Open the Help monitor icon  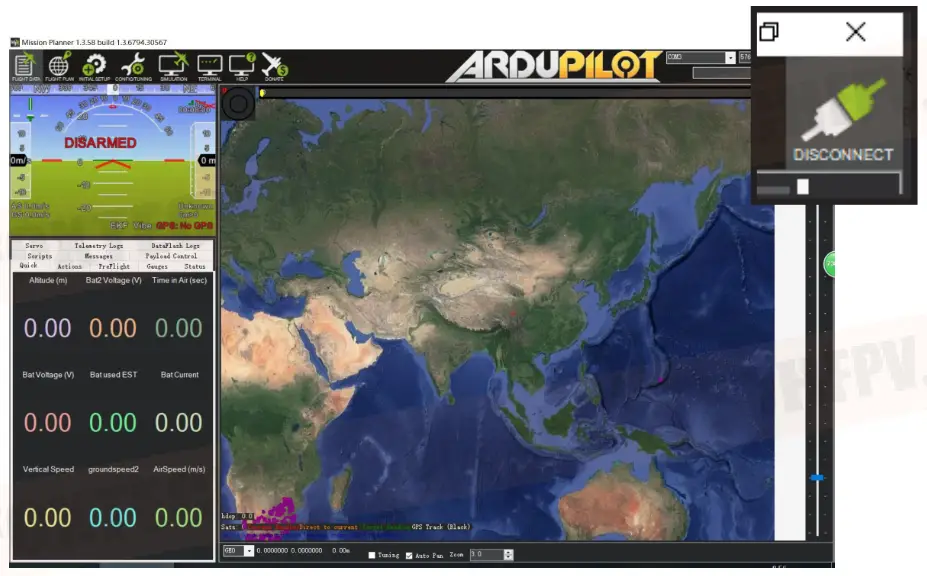coord(242,67)
